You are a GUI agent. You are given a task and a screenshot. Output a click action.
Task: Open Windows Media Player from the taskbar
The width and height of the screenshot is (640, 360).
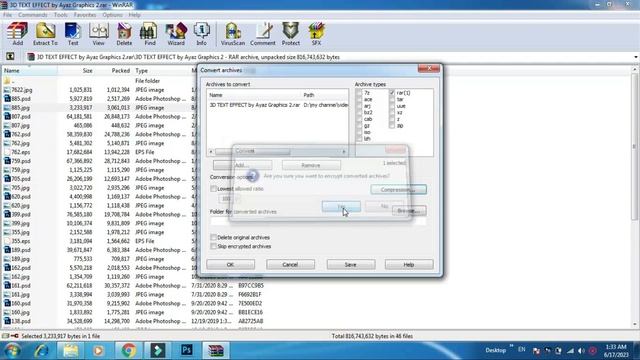tap(98, 350)
